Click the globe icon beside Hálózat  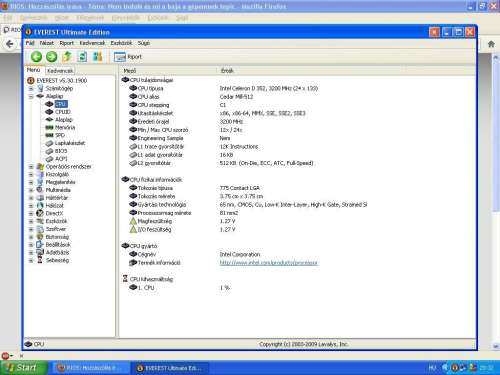point(40,206)
